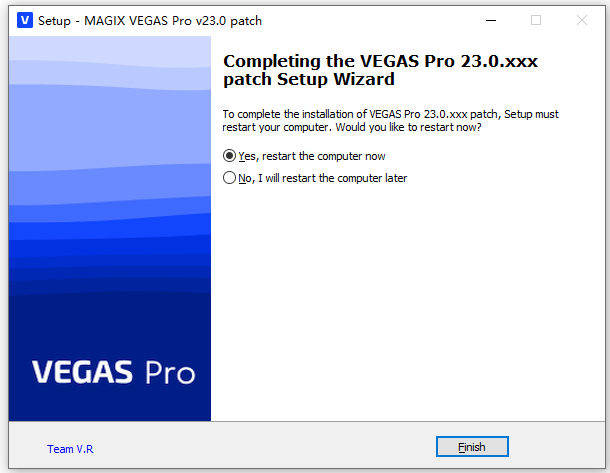610x473 pixels.
Task: Close the VEGAS Pro patch setup window
Action: click(x=582, y=20)
